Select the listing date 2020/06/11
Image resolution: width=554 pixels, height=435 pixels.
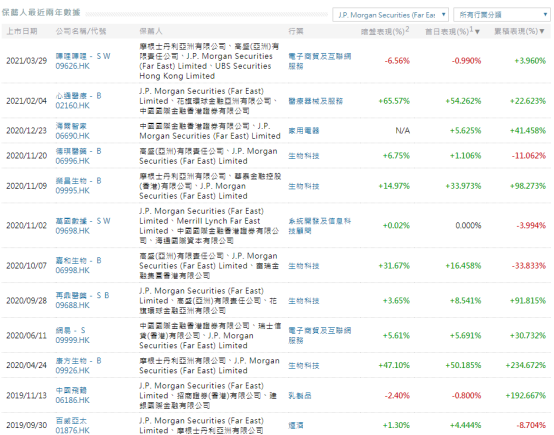(x=26, y=335)
